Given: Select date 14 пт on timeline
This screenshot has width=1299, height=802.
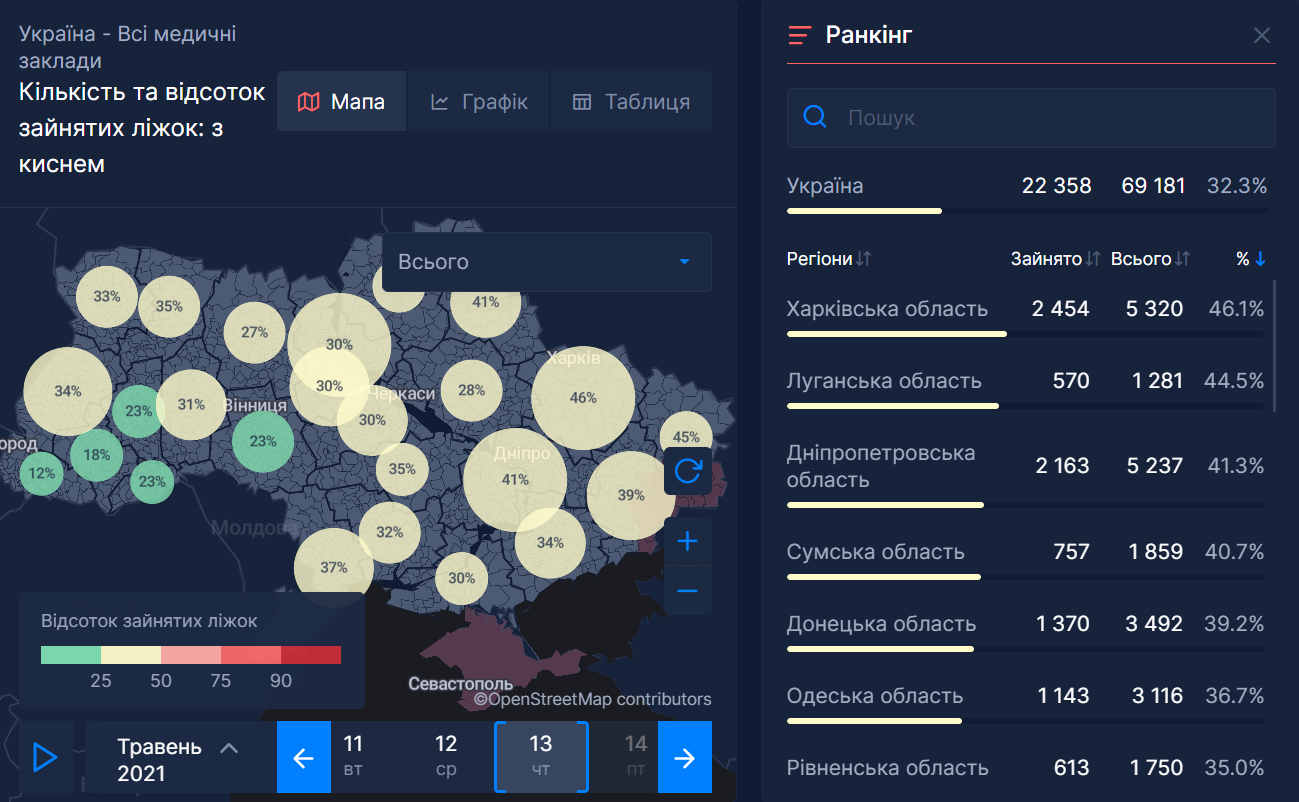Looking at the screenshot, I should click(636, 756).
